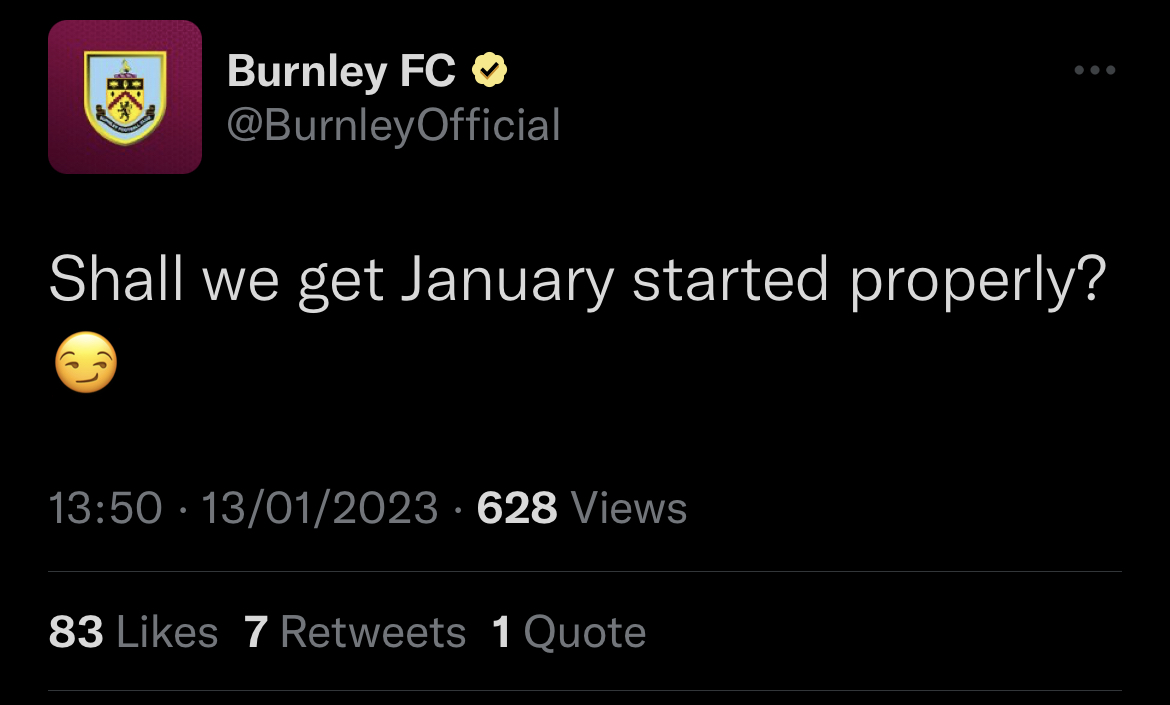The width and height of the screenshot is (1170, 705).
Task: Click the word January in the tweet
Action: click(507, 280)
